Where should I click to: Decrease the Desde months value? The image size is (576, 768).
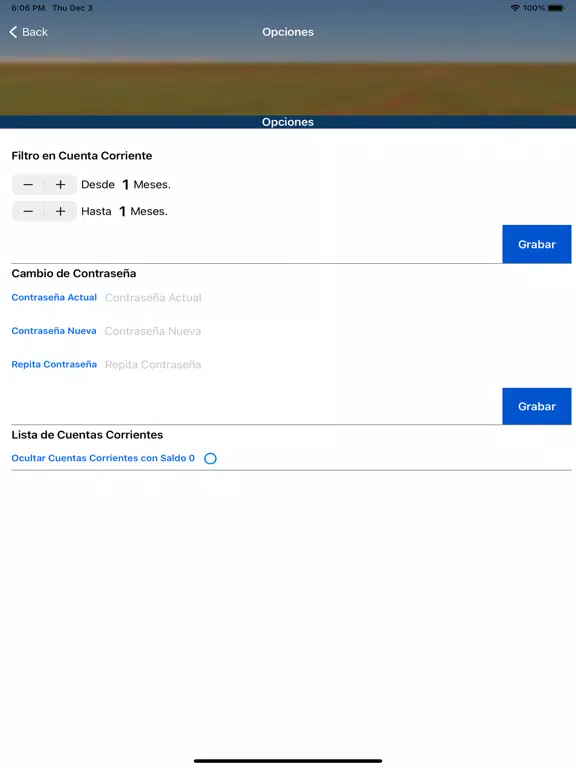tap(28, 185)
